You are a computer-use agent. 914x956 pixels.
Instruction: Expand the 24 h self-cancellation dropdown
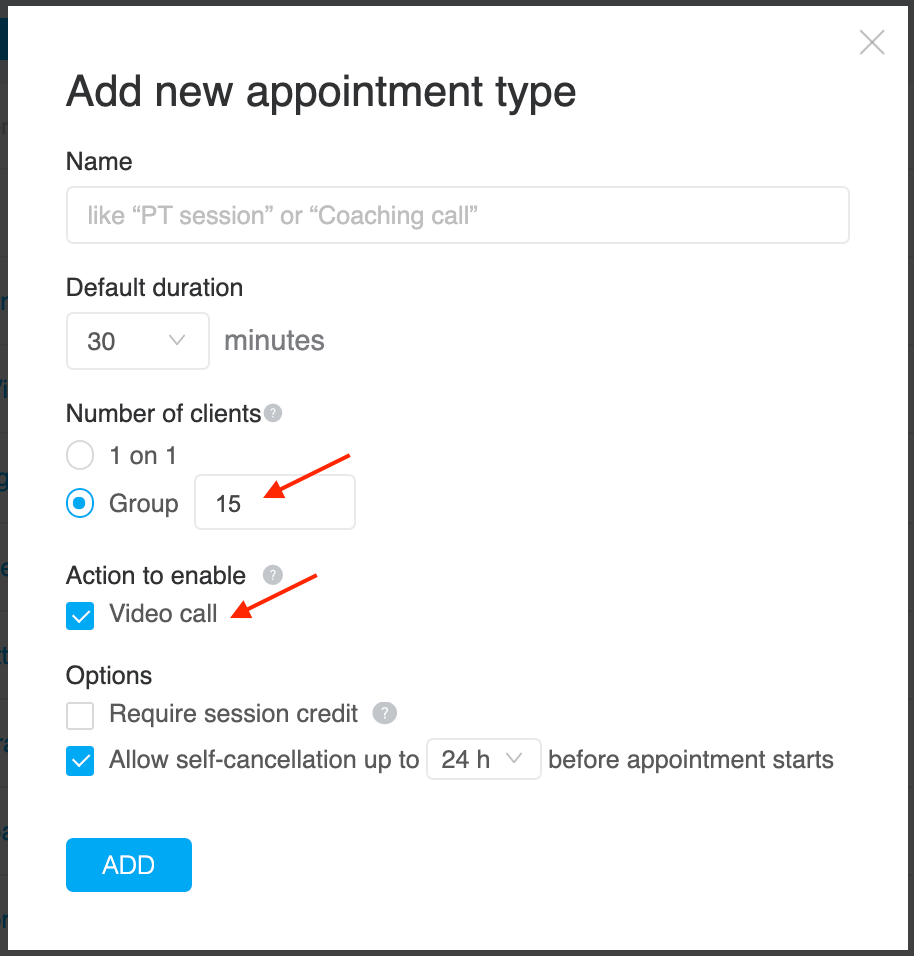484,759
